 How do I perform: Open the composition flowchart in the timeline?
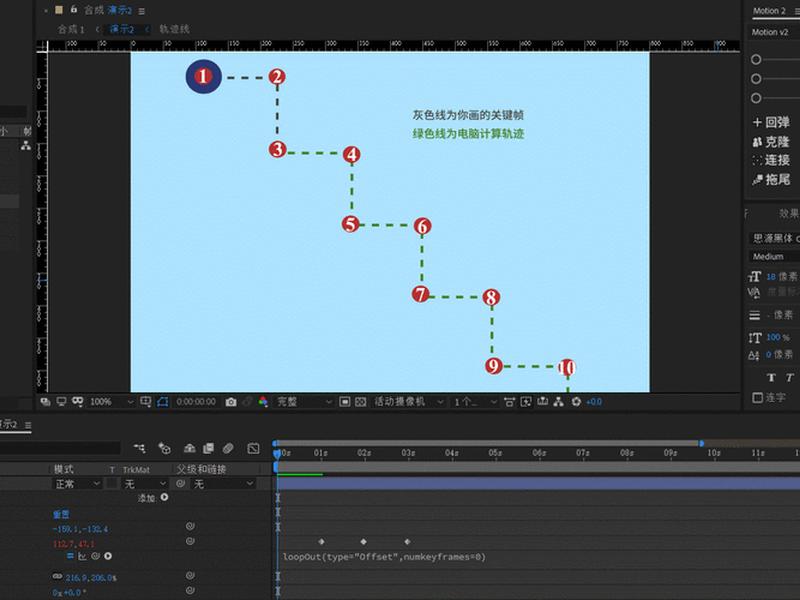139,448
